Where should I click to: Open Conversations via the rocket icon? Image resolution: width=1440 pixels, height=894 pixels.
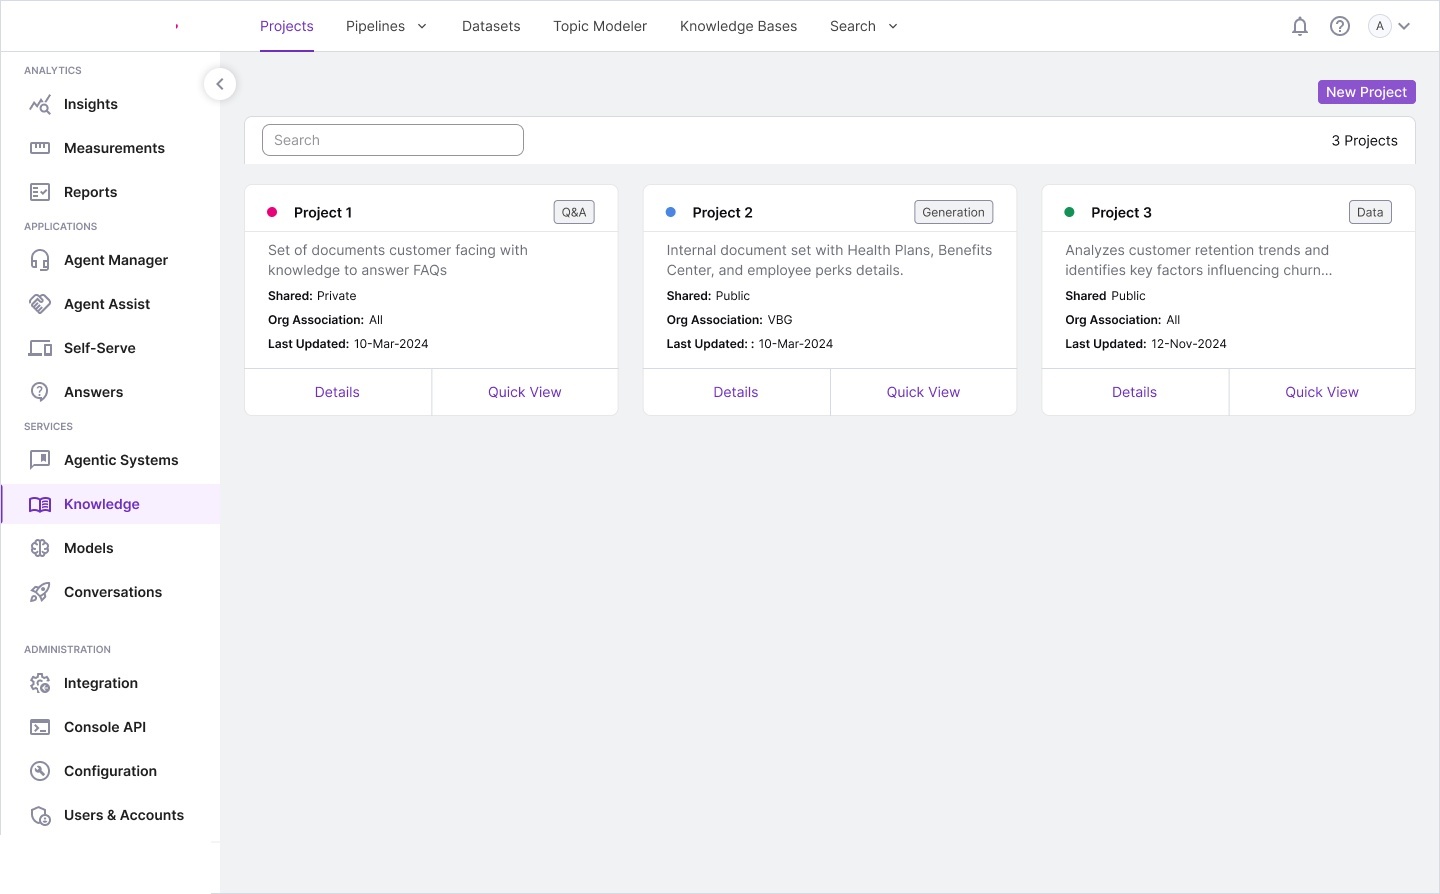coord(40,593)
